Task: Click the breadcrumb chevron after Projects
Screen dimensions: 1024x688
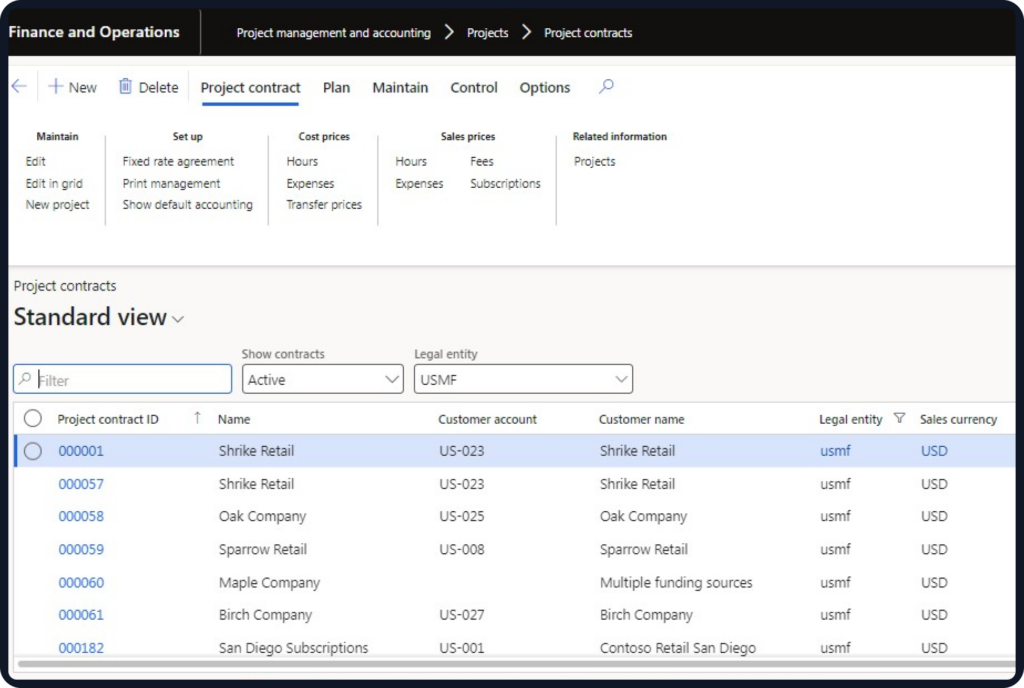Action: [x=526, y=32]
